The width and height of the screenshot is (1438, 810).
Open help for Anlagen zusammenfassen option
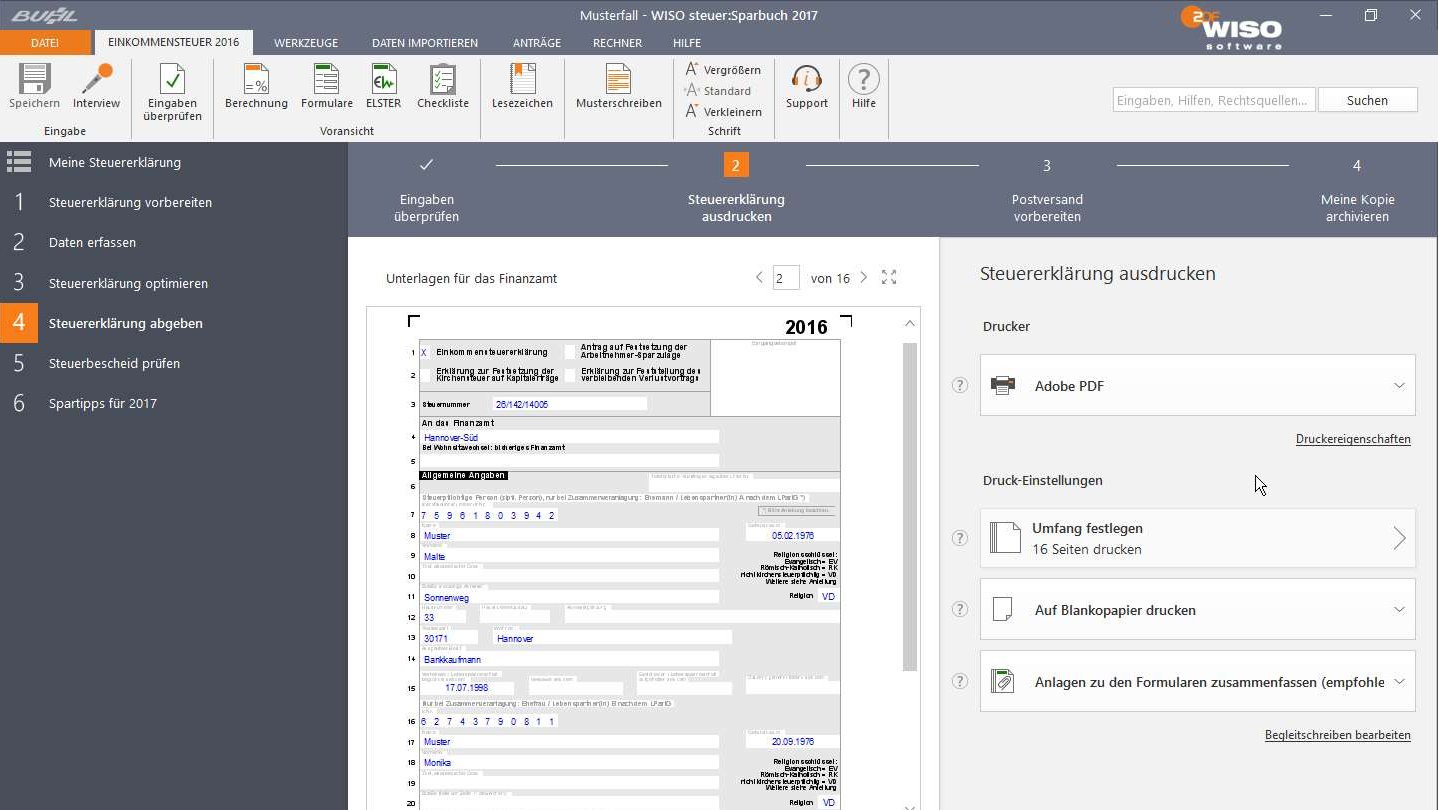click(x=960, y=681)
